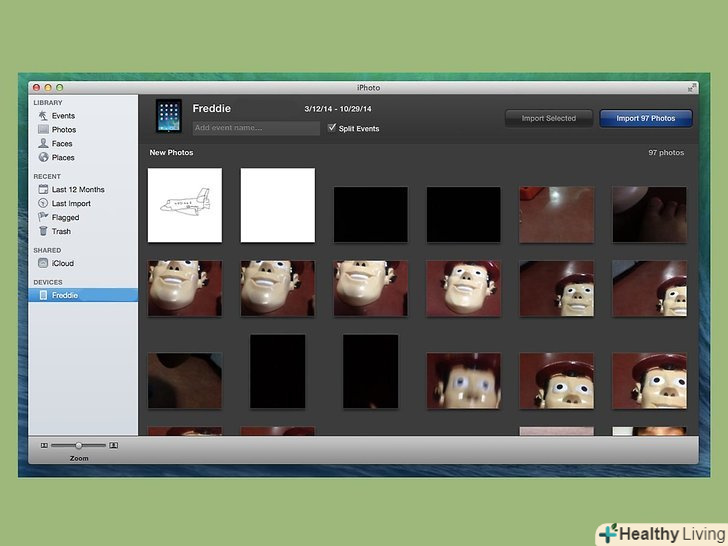Select the last photo in third row
Viewport: 728px width, 546px height.
(x=650, y=381)
